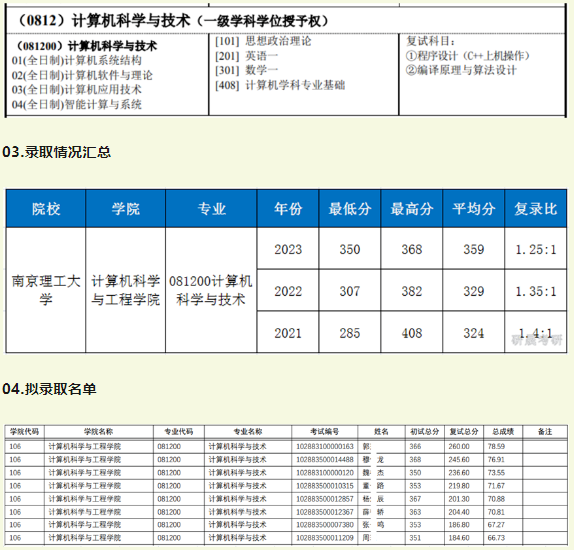Click '①程序设计(C++上机操作)' retest item
574x550 pixels.
467,56
